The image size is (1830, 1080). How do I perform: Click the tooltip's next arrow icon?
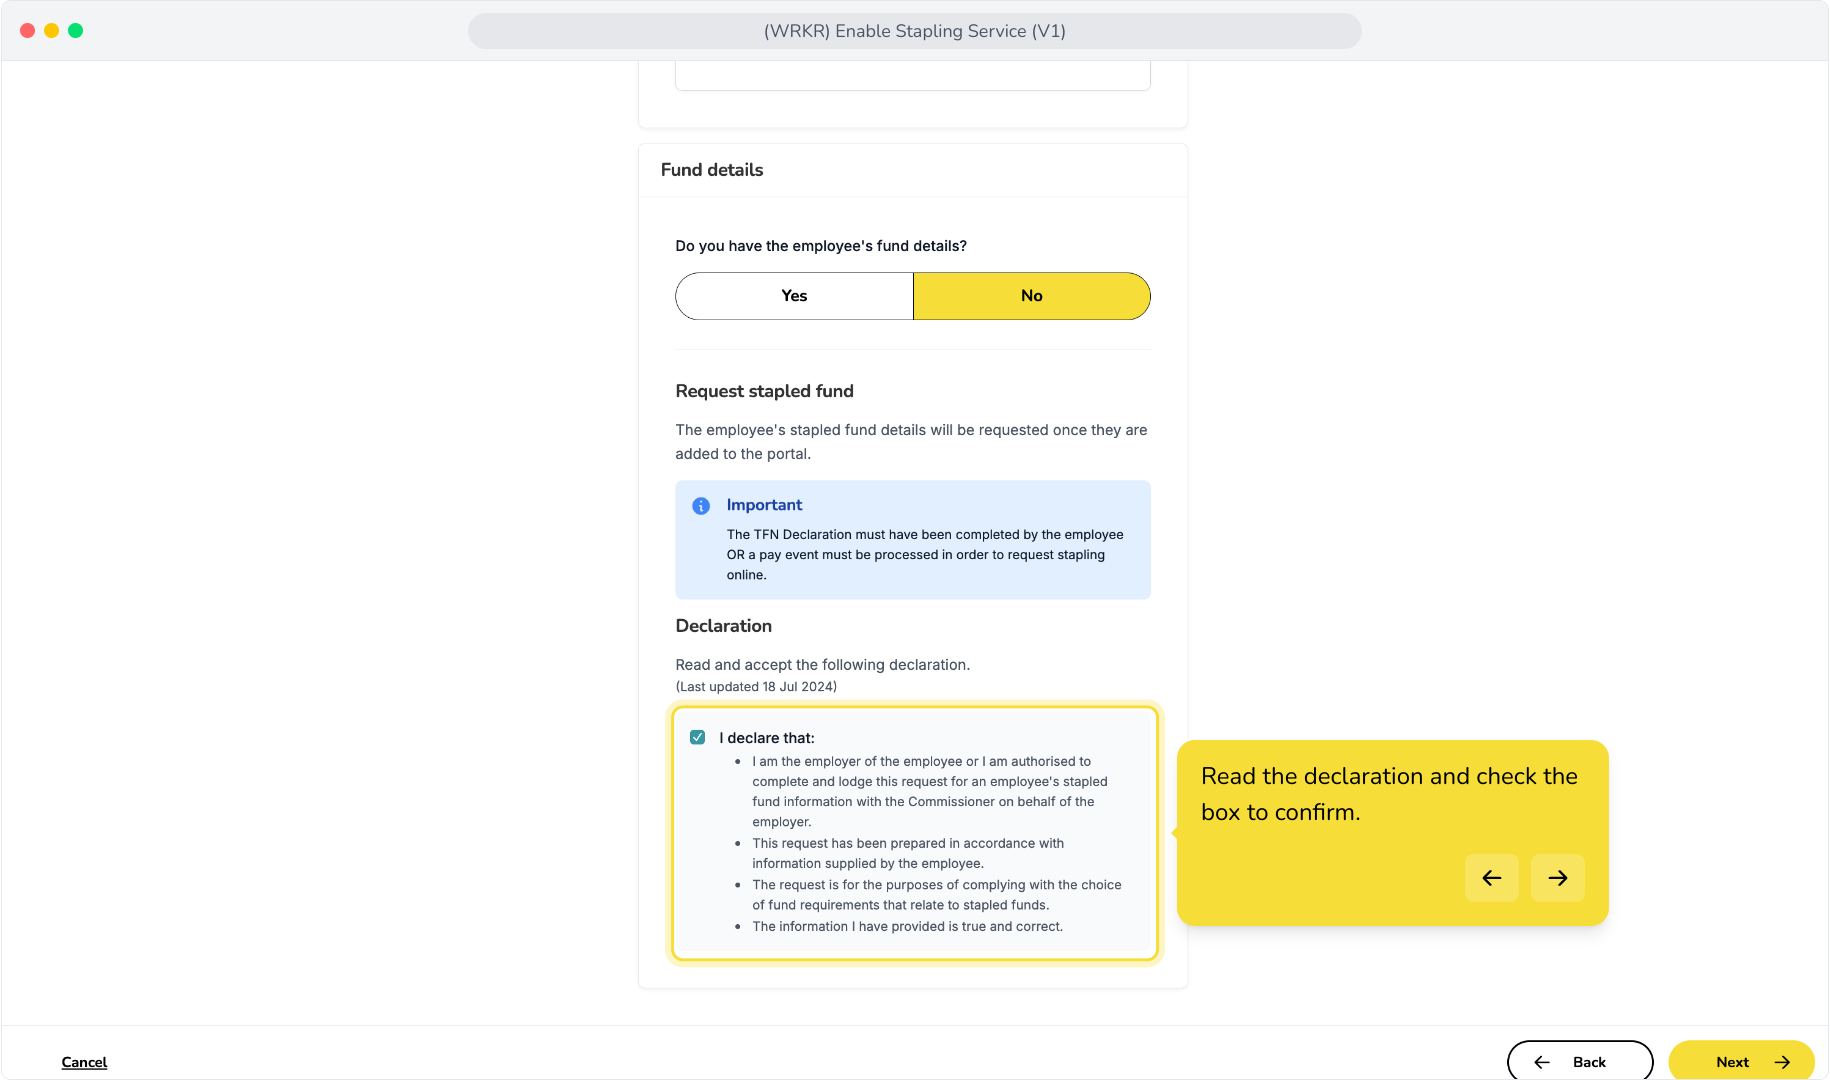click(x=1558, y=878)
